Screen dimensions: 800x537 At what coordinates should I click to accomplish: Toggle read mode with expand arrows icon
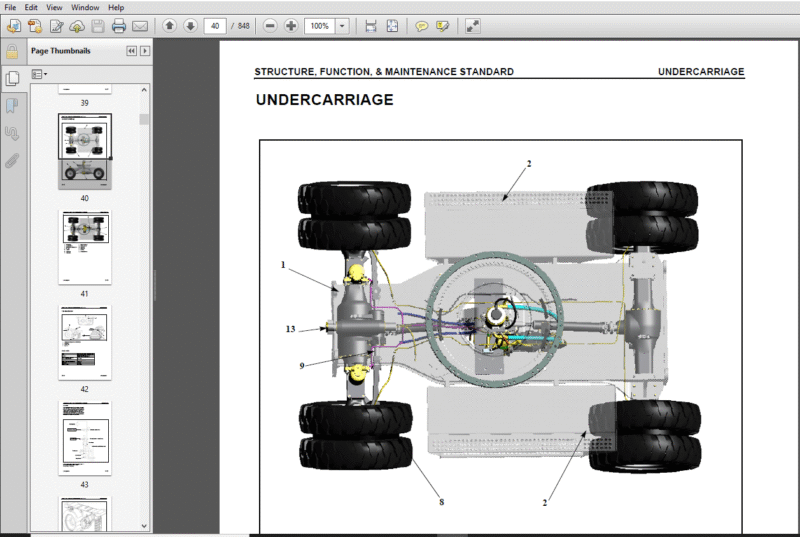(x=472, y=26)
